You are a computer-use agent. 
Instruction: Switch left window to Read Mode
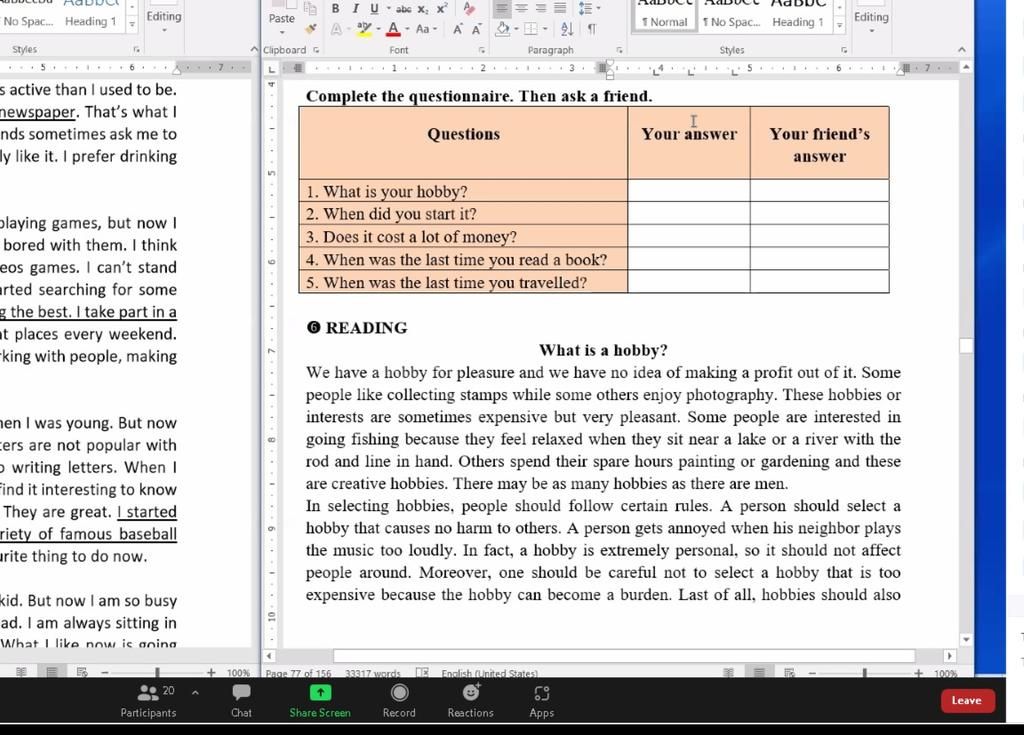pos(21,672)
